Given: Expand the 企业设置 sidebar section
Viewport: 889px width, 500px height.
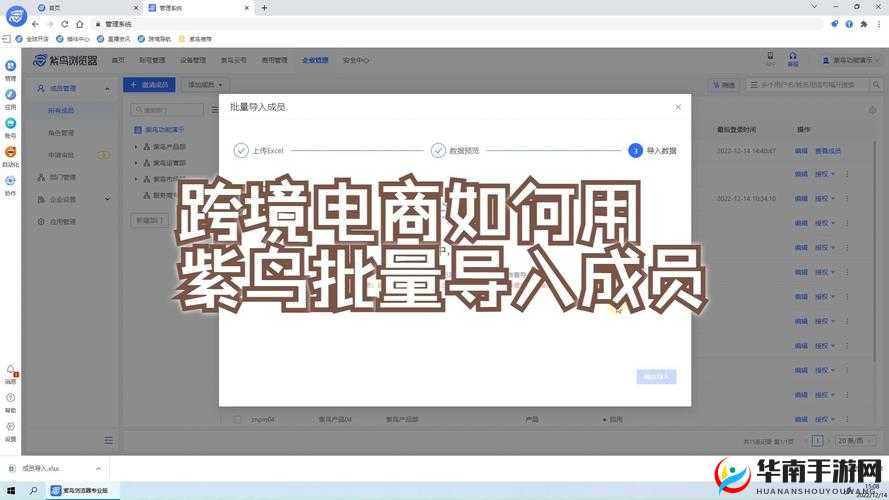Looking at the screenshot, I should tap(107, 199).
